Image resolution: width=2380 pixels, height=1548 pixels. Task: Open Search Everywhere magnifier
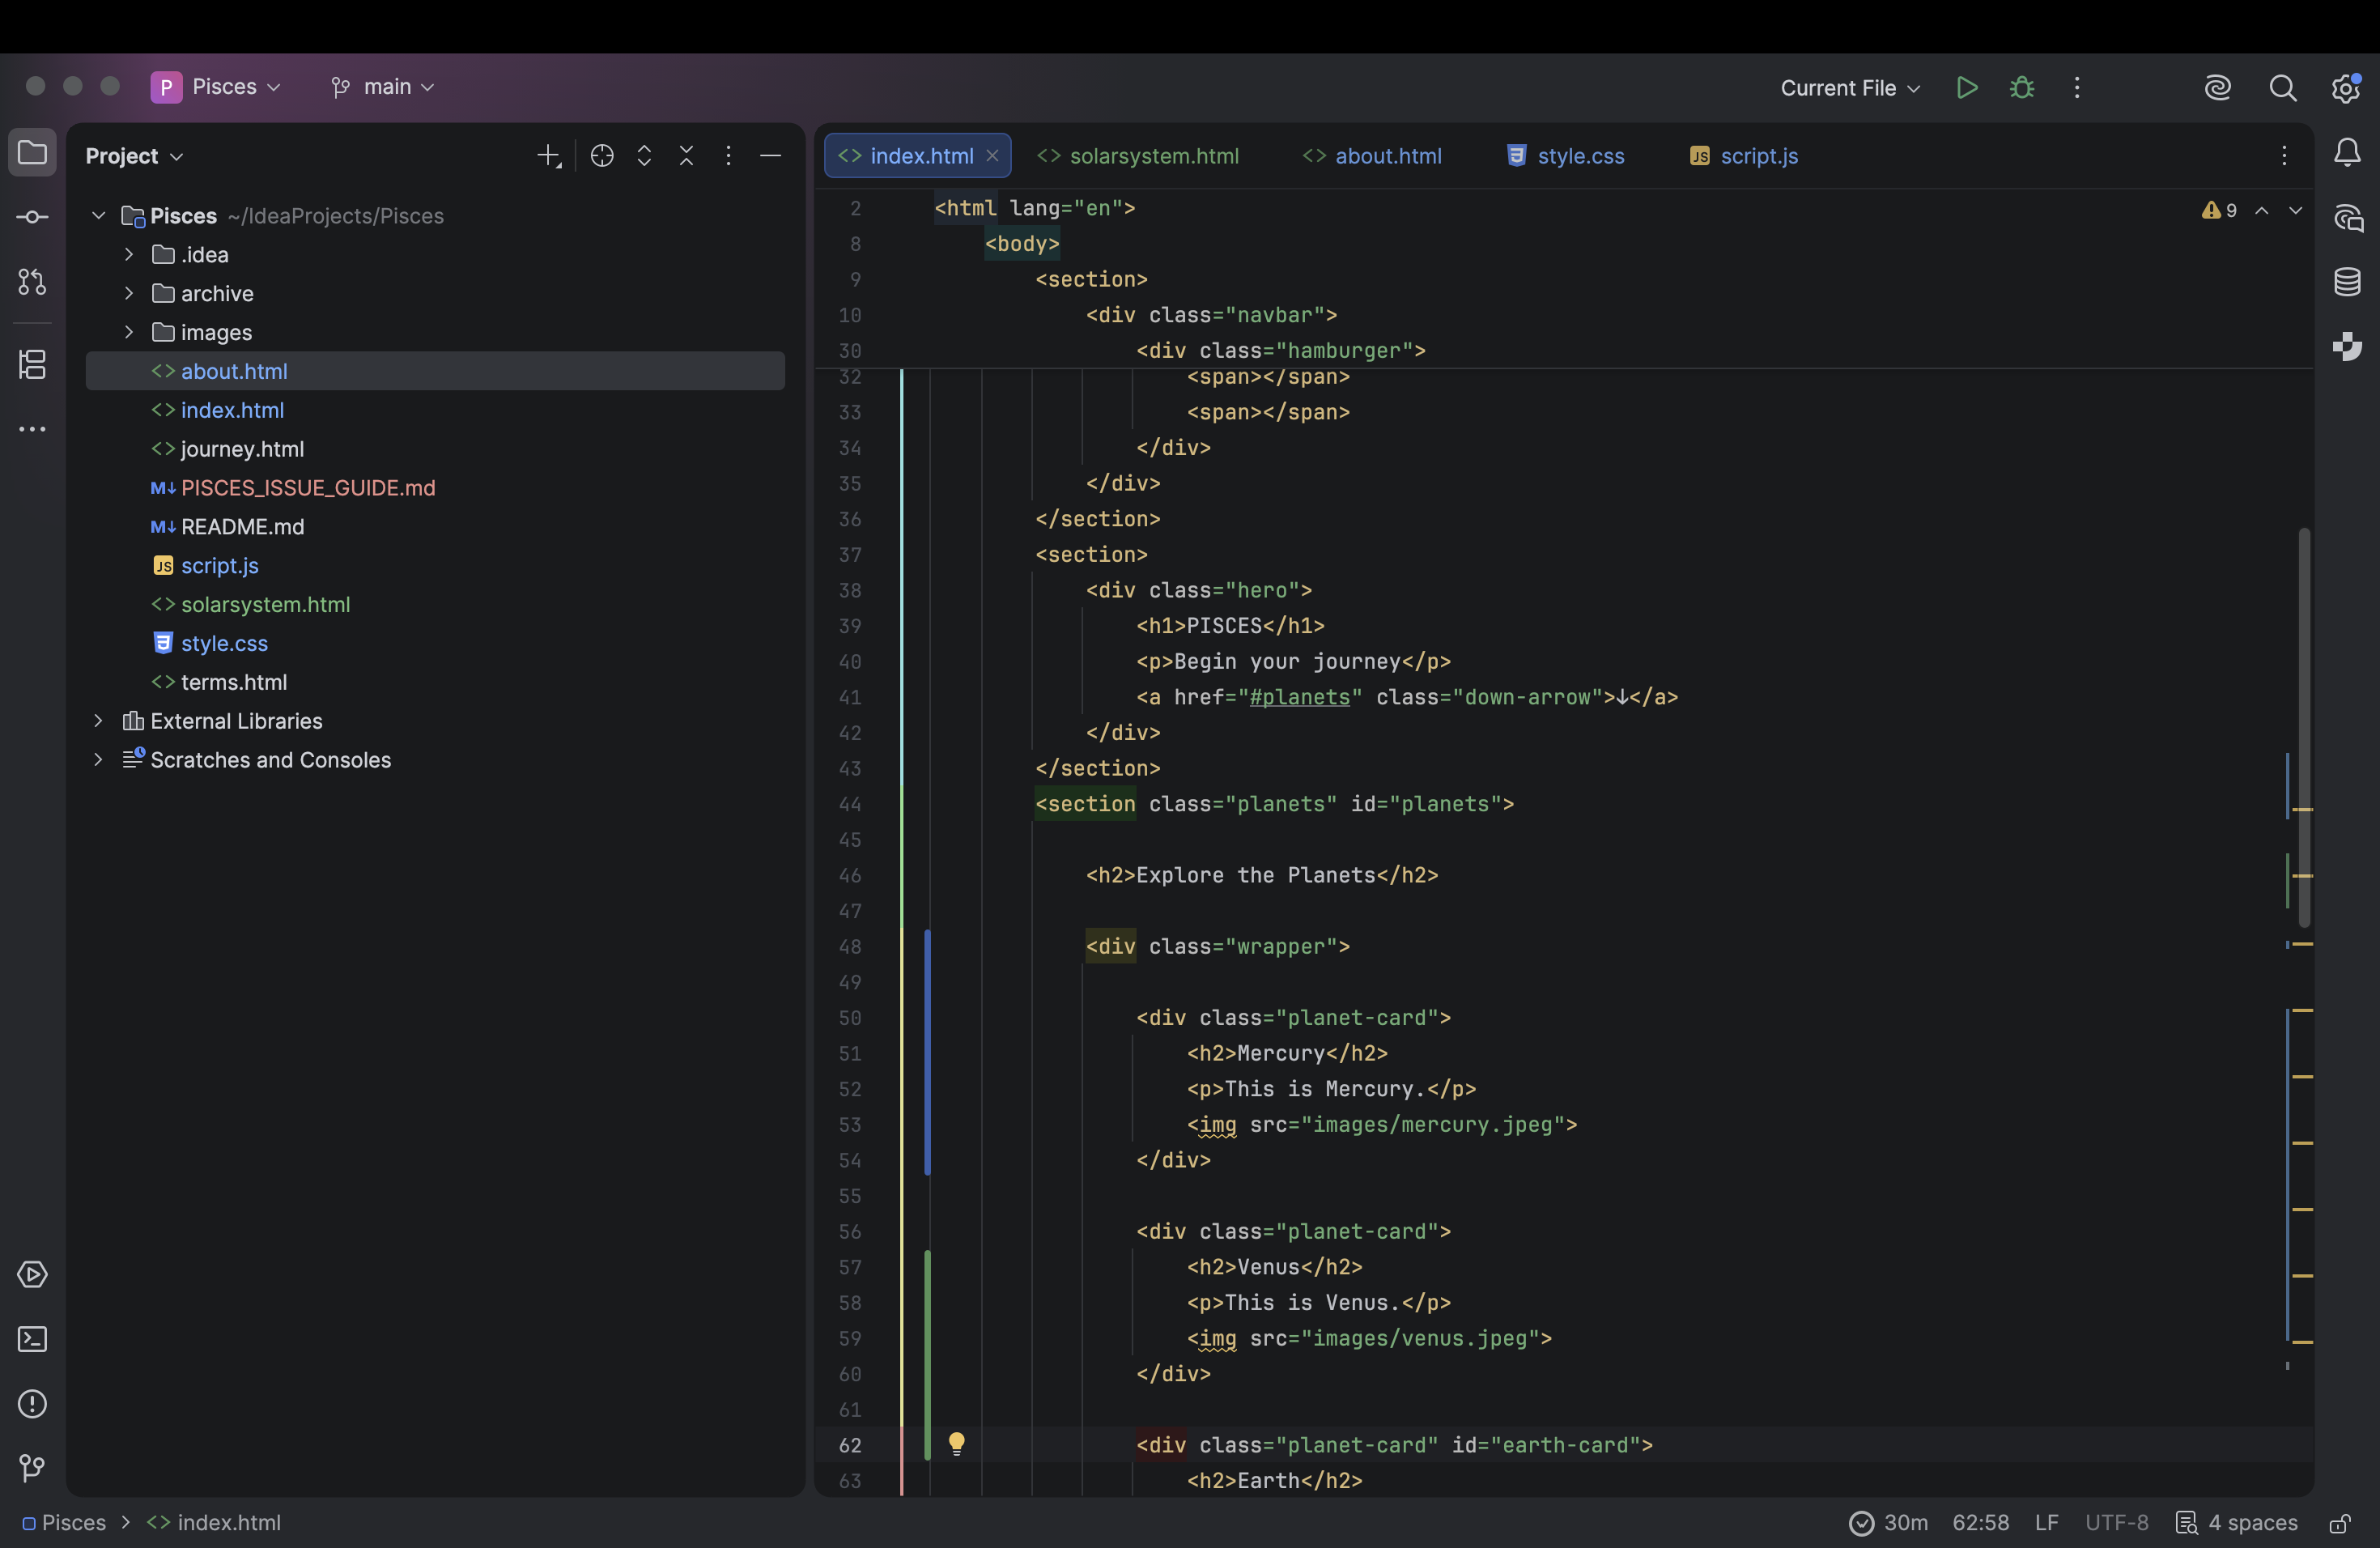(x=2282, y=87)
